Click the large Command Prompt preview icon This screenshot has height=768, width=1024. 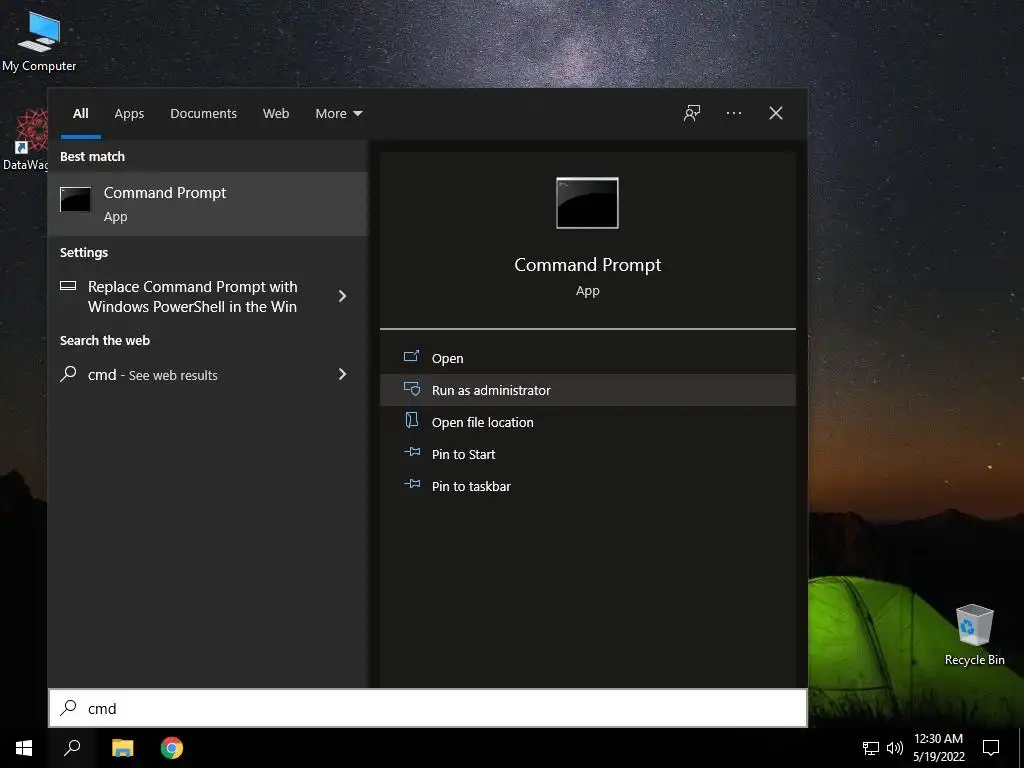587,203
